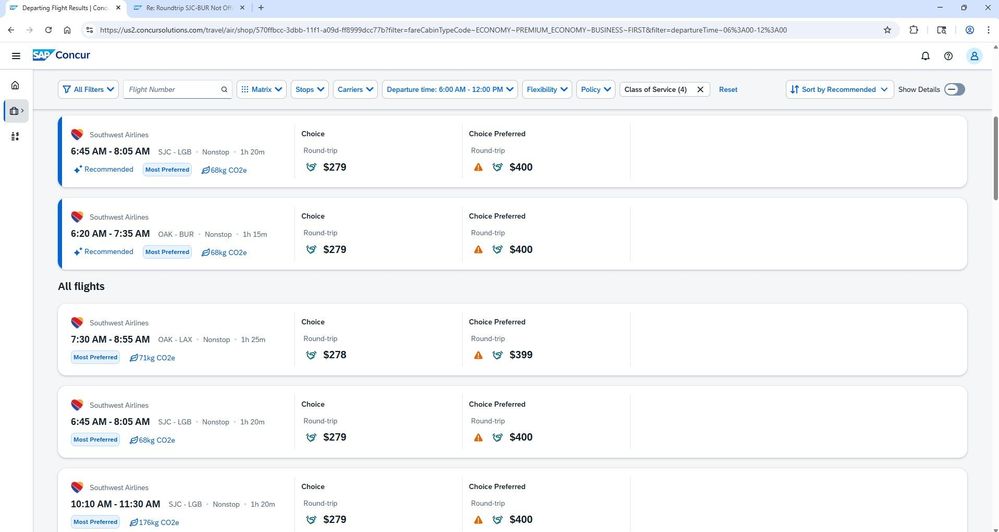Open browser home page button
Viewport: 999px width, 532px height.
pos(67,30)
